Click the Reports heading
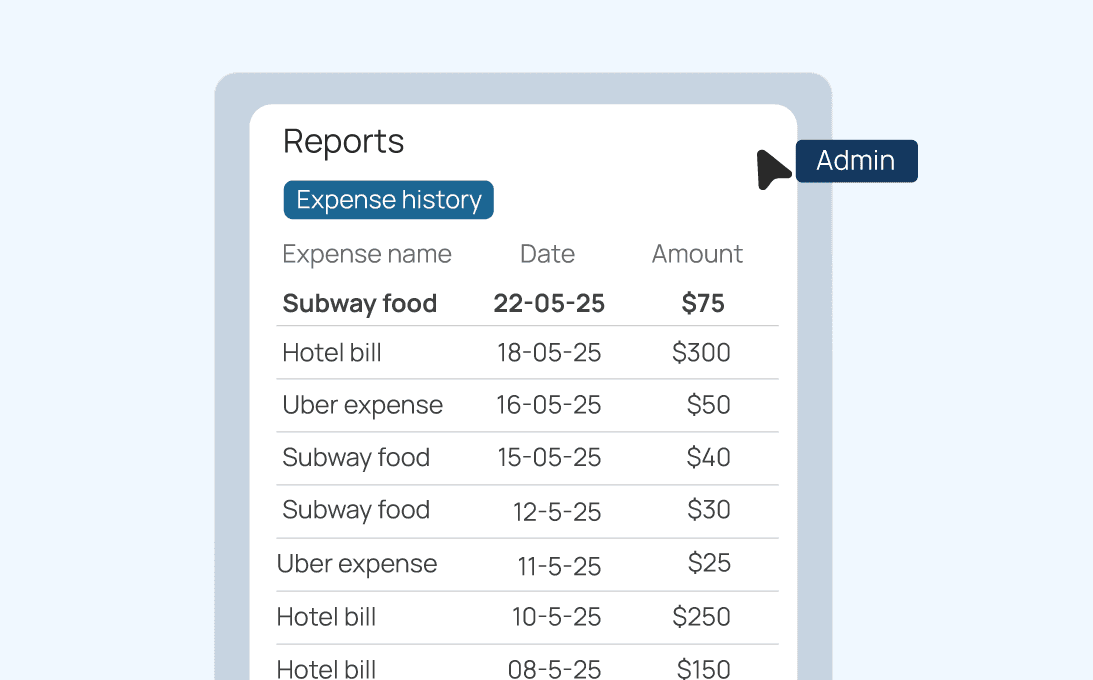The image size is (1093, 680). click(x=343, y=142)
